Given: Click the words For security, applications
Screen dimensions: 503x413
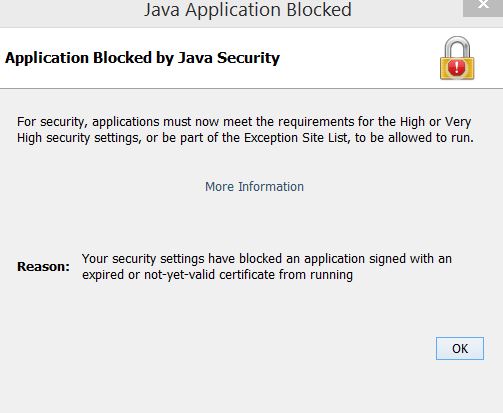Looking at the screenshot, I should tap(88, 122).
